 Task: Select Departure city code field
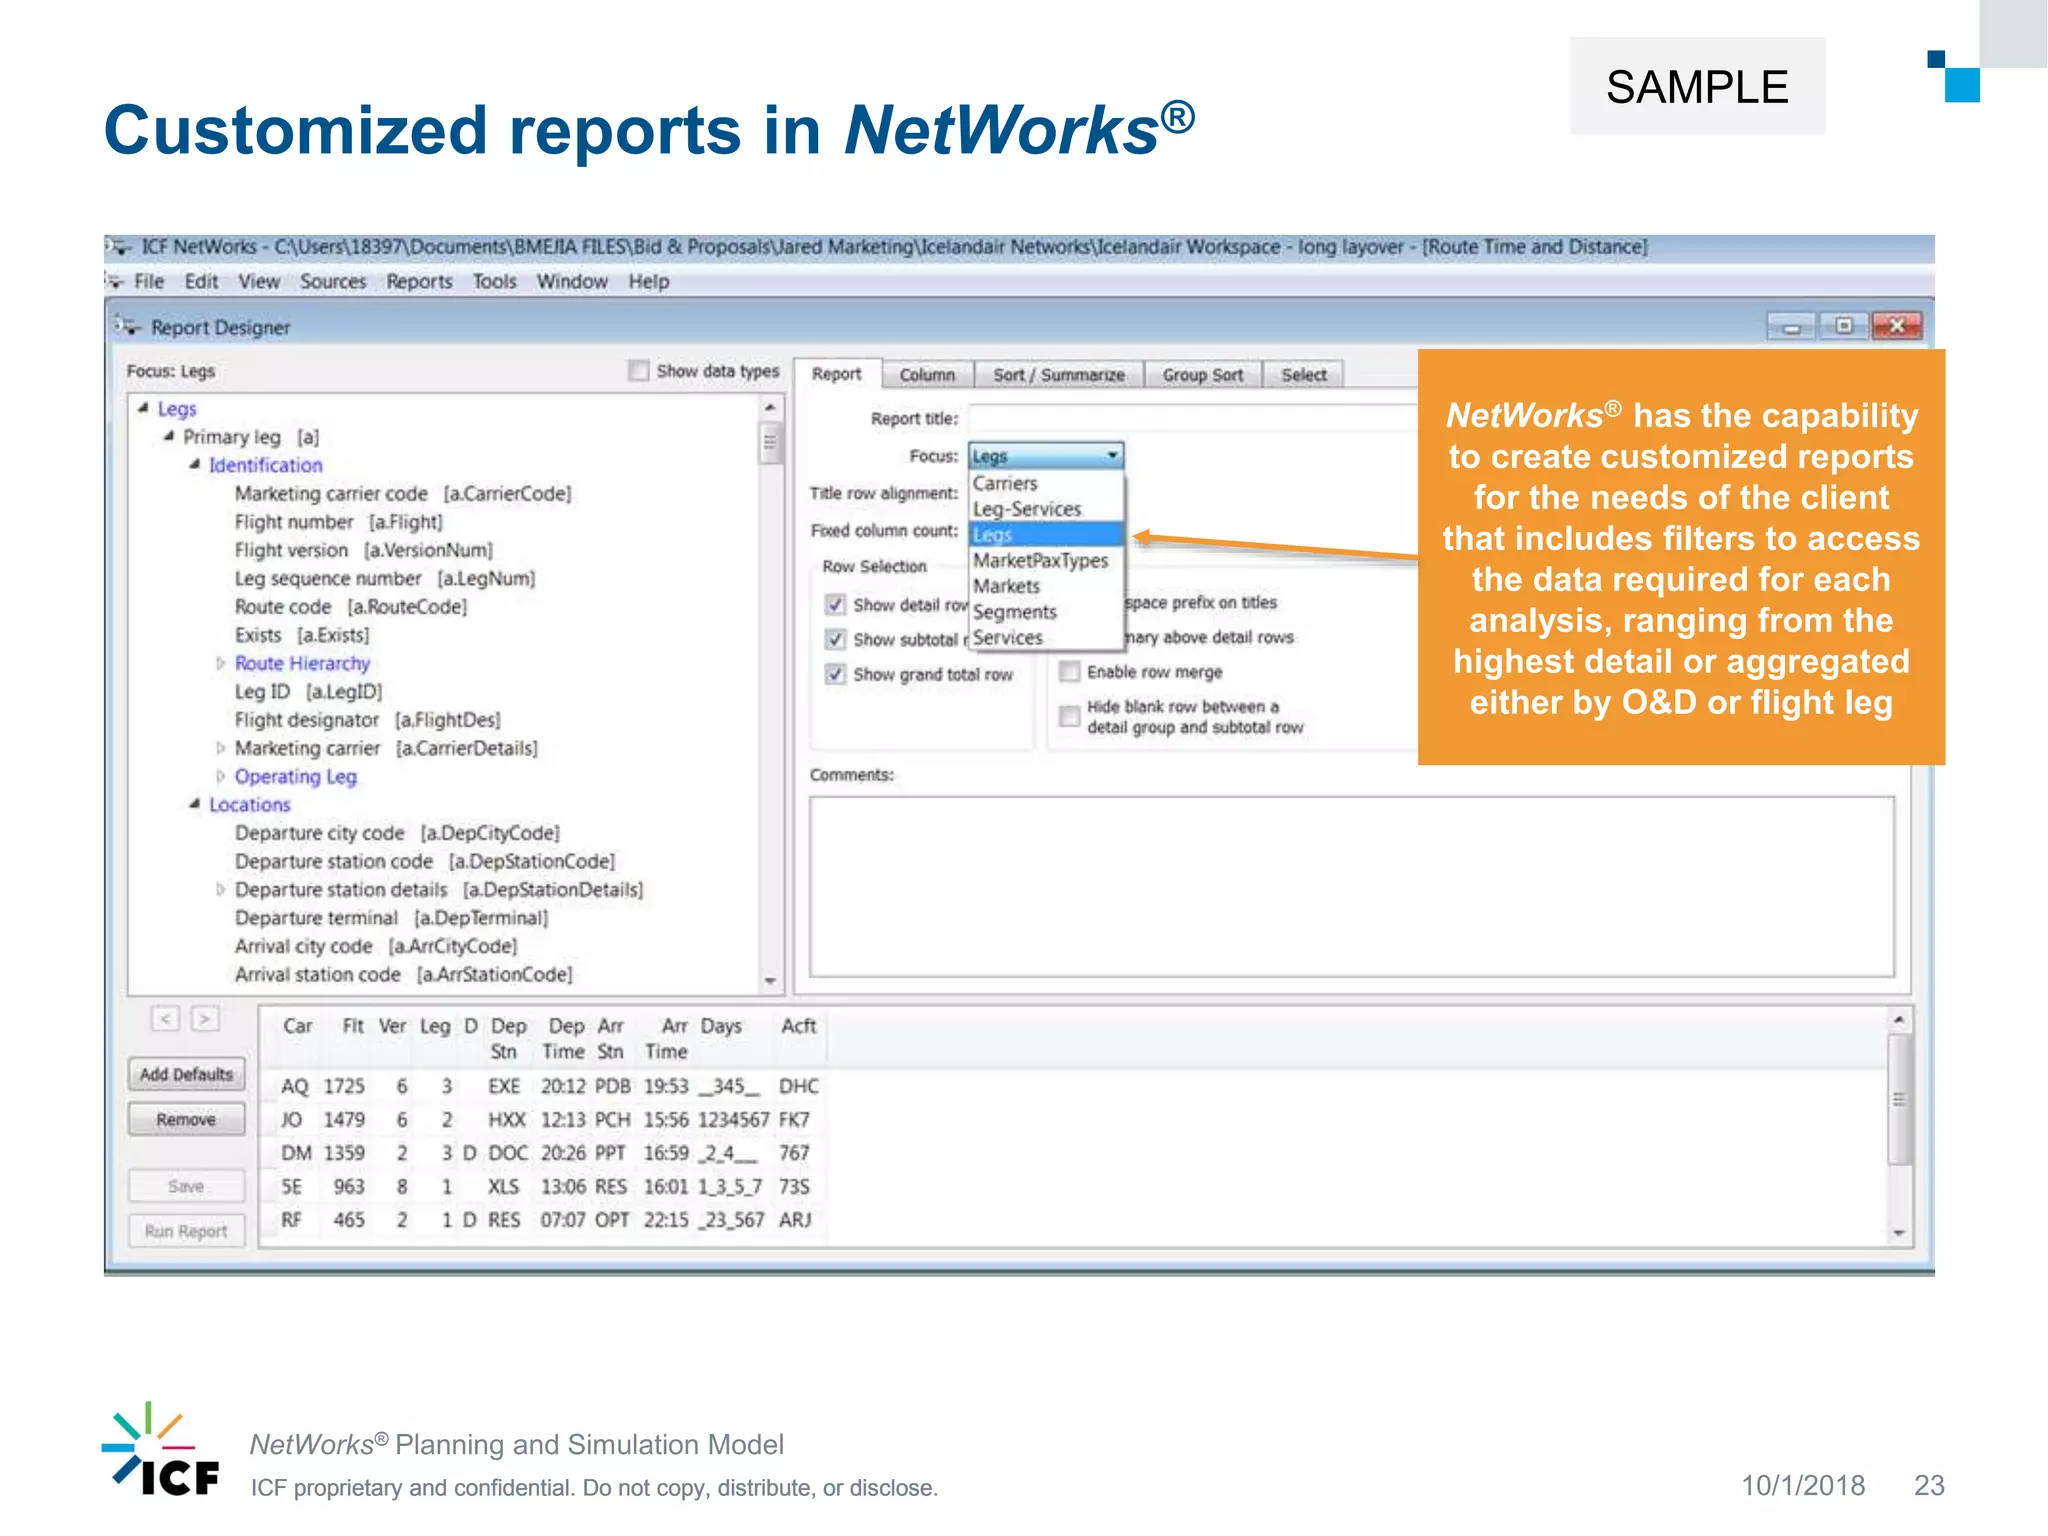click(x=397, y=833)
